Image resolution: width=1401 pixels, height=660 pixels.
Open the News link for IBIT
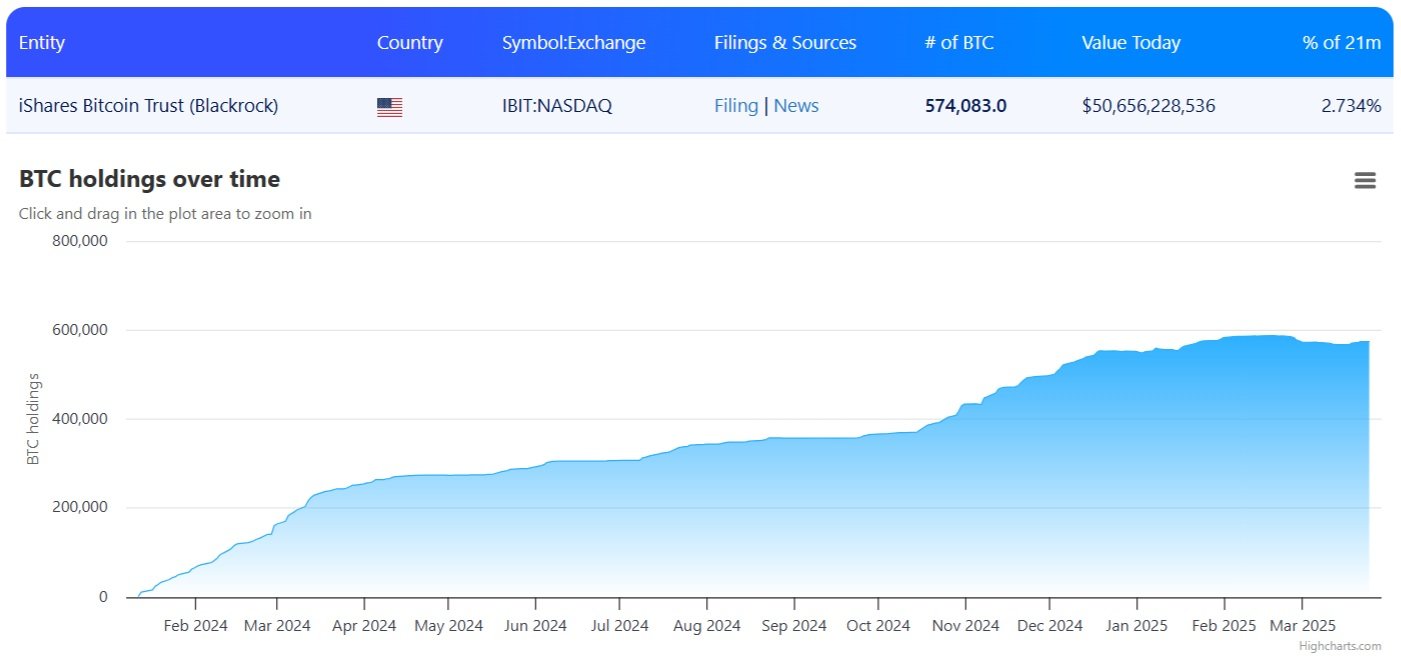click(x=796, y=106)
